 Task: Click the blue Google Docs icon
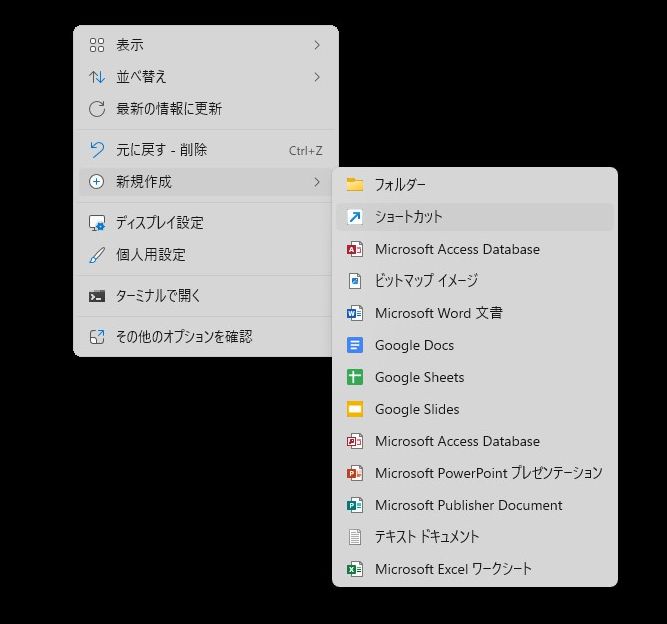354,345
